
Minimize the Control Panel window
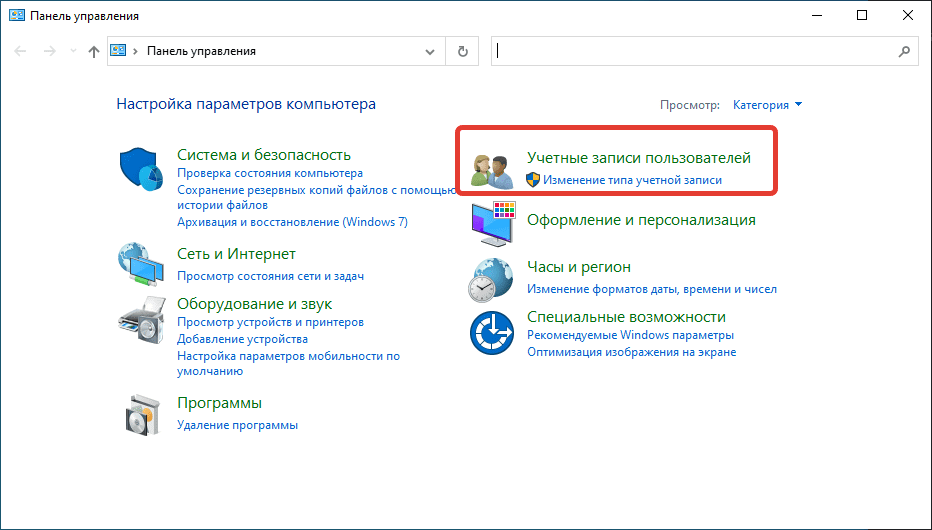[x=816, y=15]
